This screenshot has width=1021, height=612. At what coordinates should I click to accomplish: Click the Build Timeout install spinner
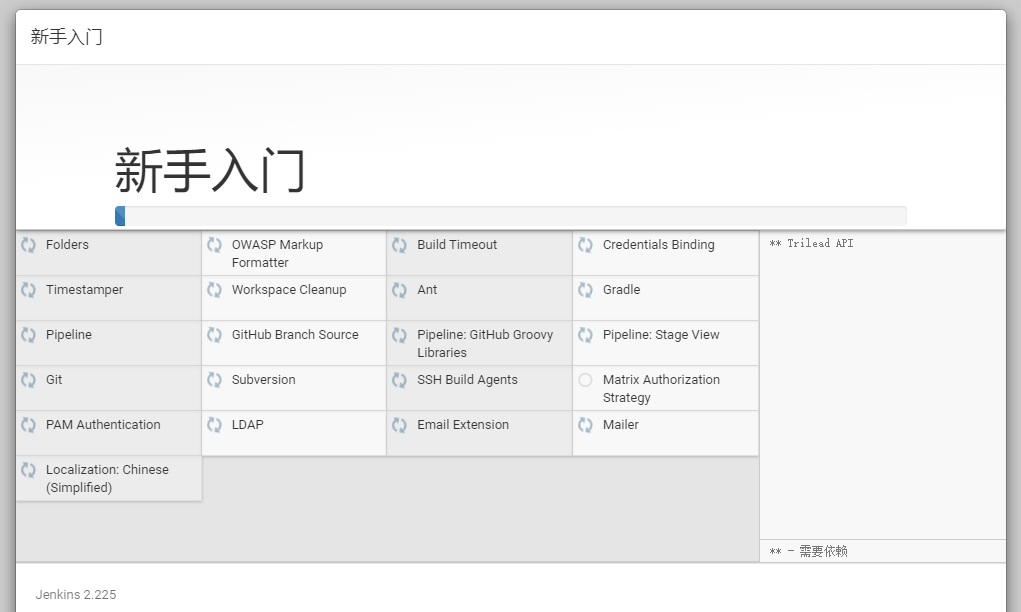click(400, 244)
